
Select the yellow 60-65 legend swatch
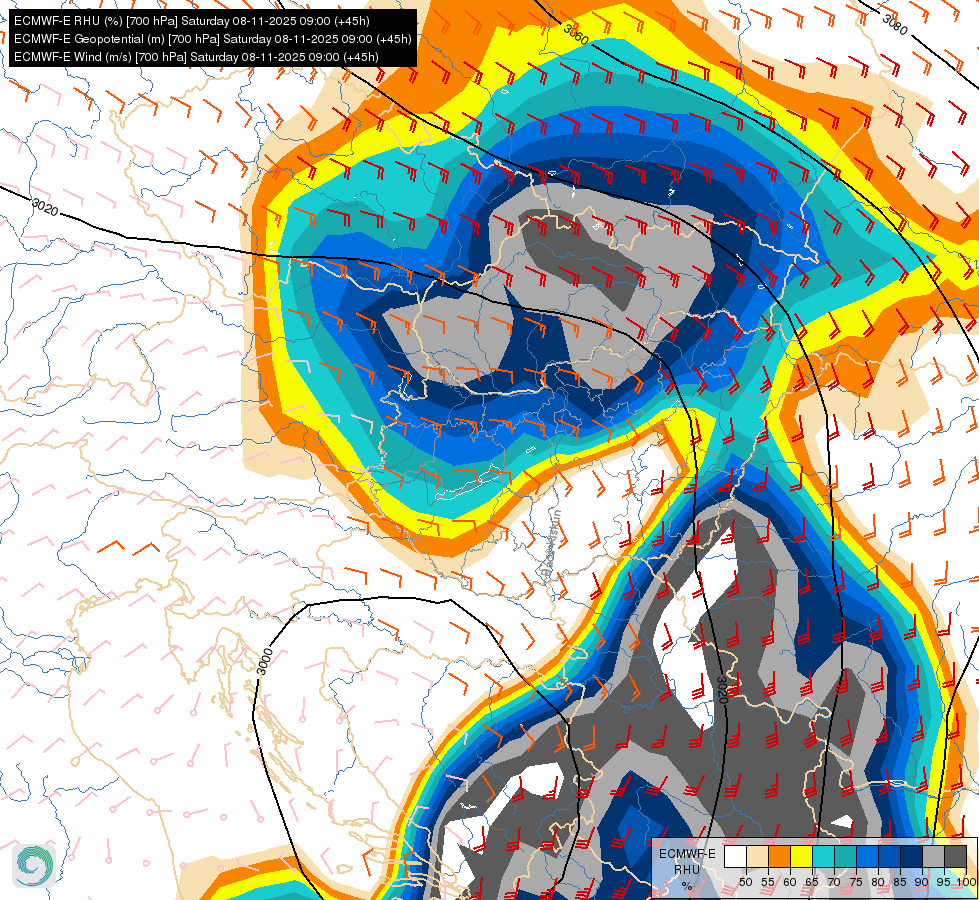[801, 856]
